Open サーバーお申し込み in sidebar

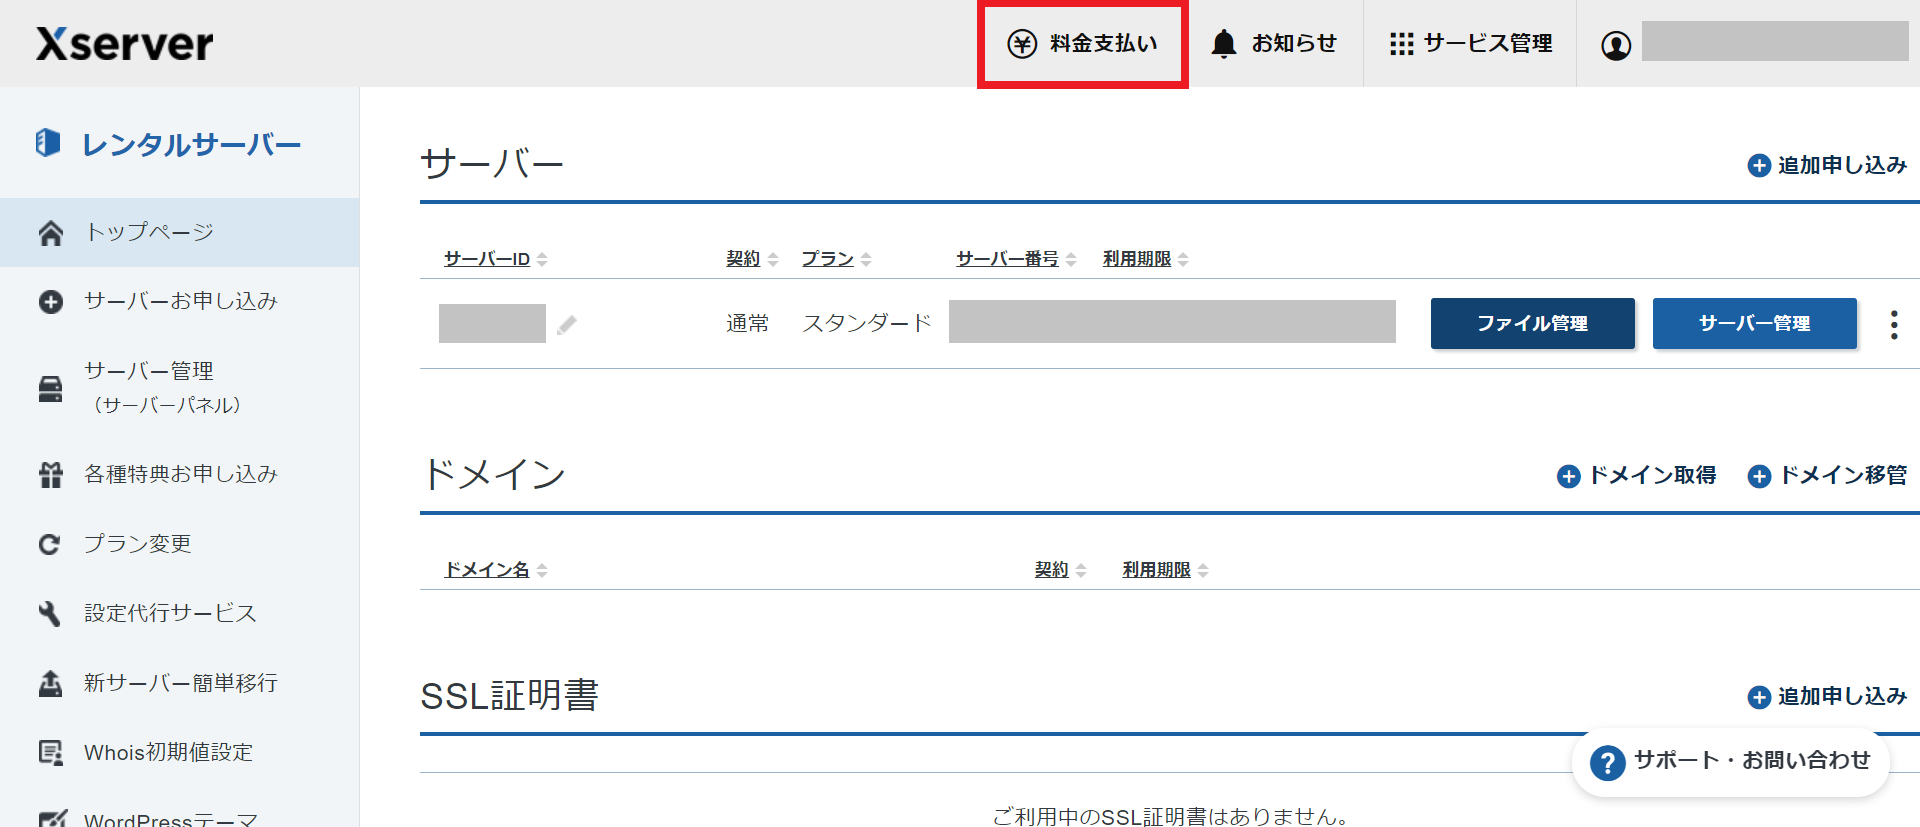[x=179, y=301]
